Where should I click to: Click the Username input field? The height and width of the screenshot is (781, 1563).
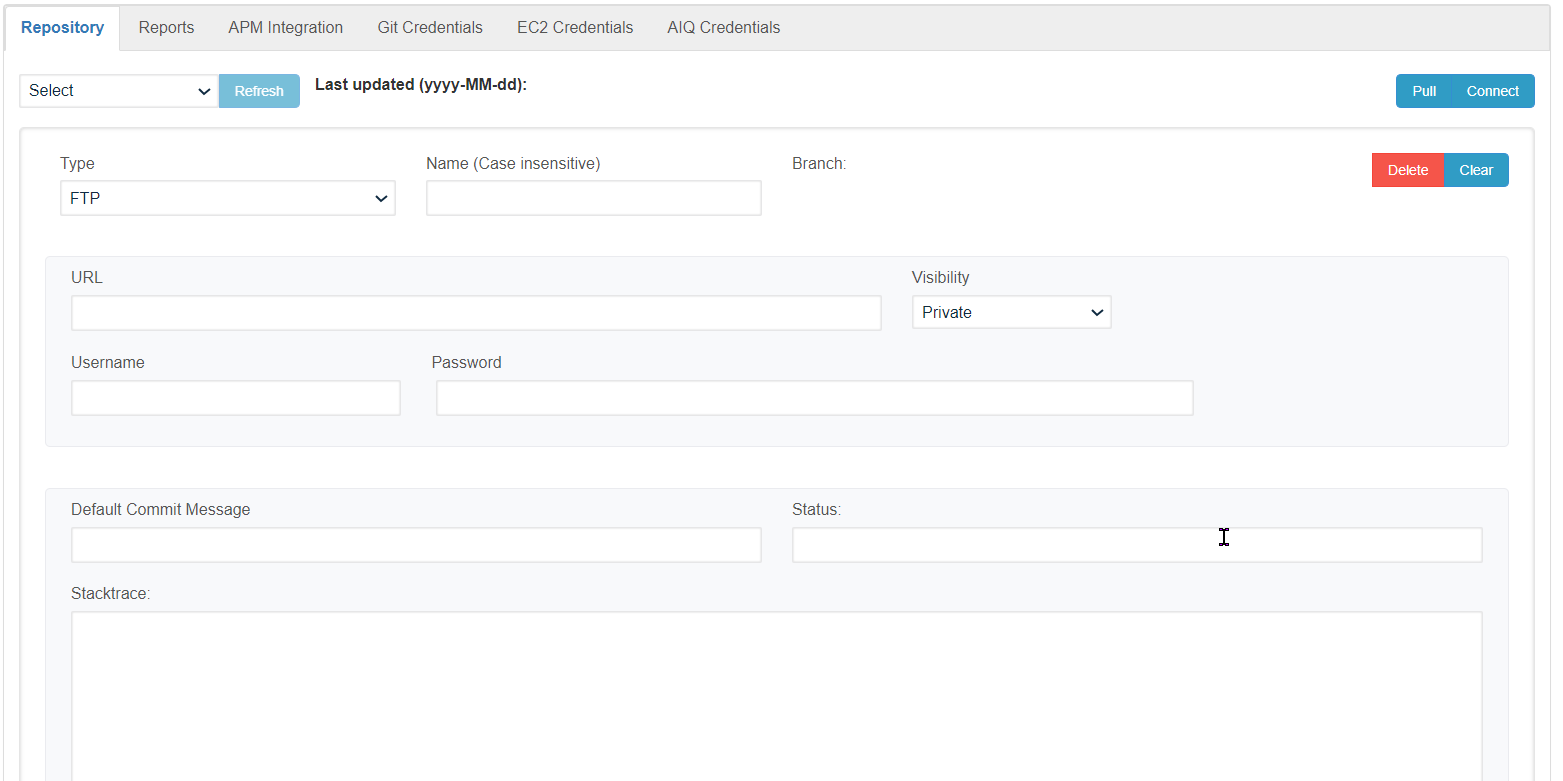235,397
